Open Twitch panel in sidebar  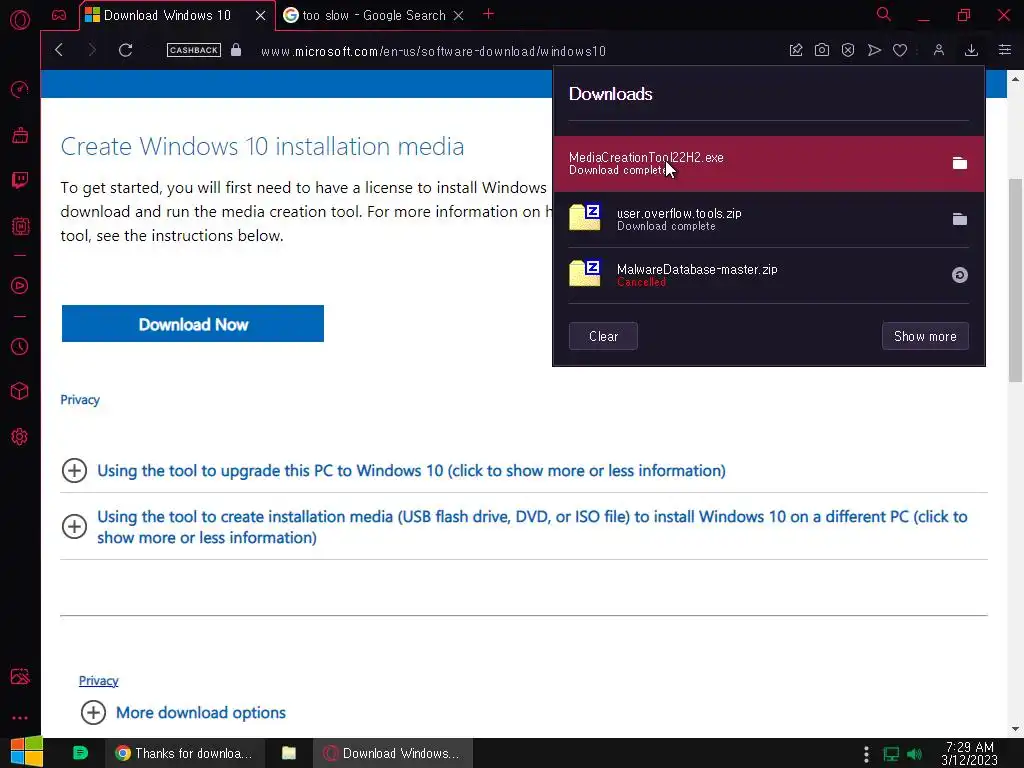pos(20,180)
